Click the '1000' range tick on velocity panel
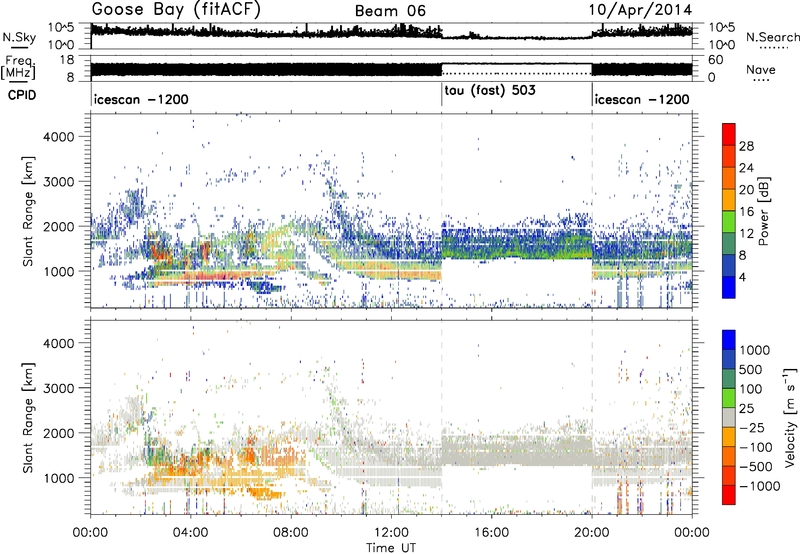 click(58, 478)
